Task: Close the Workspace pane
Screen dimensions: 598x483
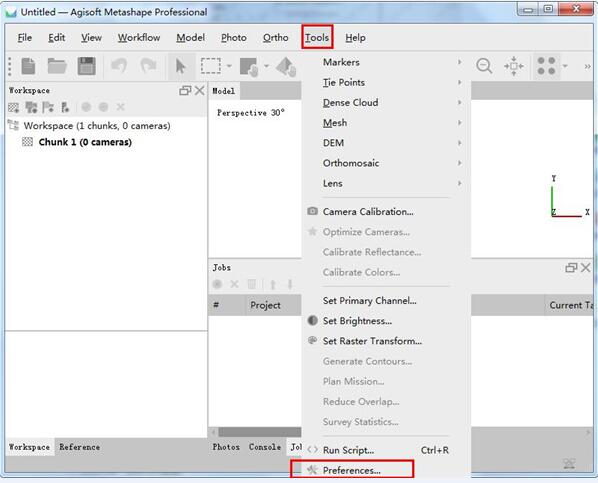Action: pyautogui.click(x=199, y=90)
